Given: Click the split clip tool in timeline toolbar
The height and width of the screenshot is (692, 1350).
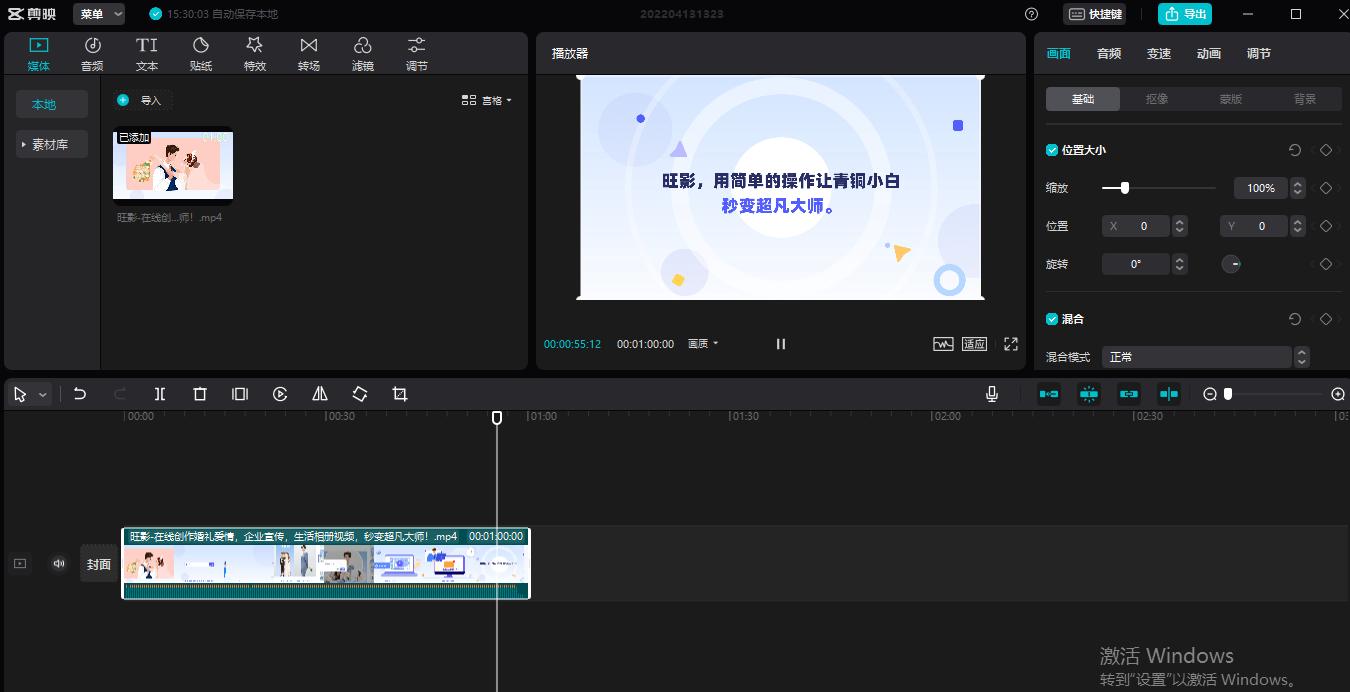Looking at the screenshot, I should [160, 394].
